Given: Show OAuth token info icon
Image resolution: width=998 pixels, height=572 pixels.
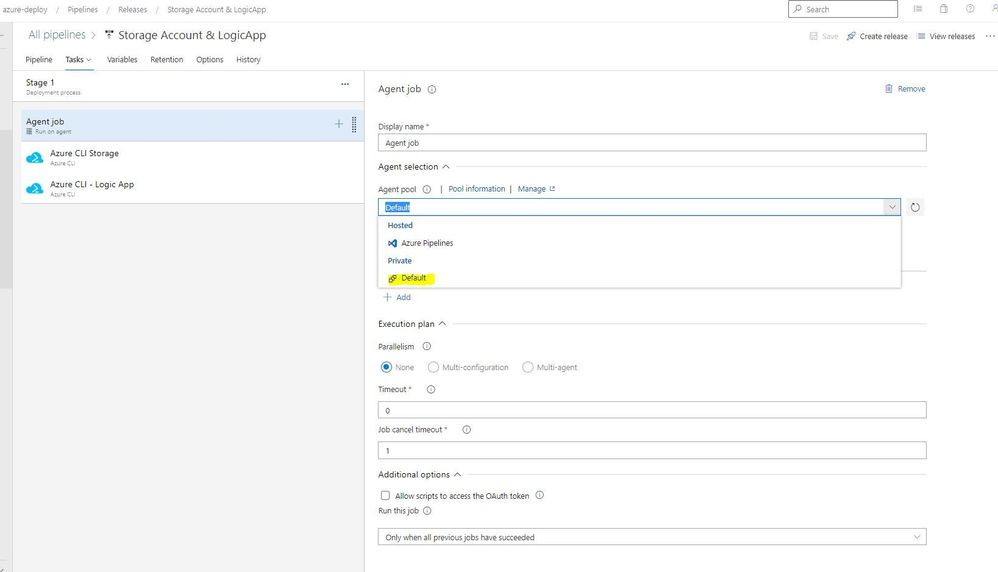Looking at the screenshot, I should (x=539, y=495).
